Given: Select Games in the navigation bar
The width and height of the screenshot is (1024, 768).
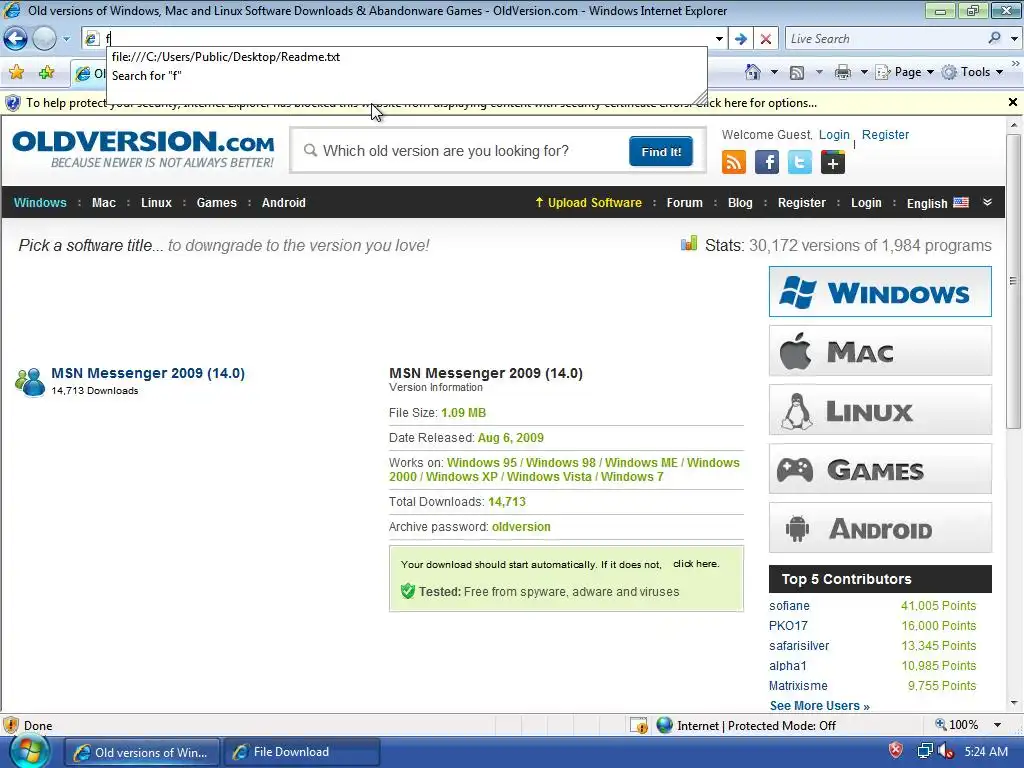Looking at the screenshot, I should [x=216, y=202].
